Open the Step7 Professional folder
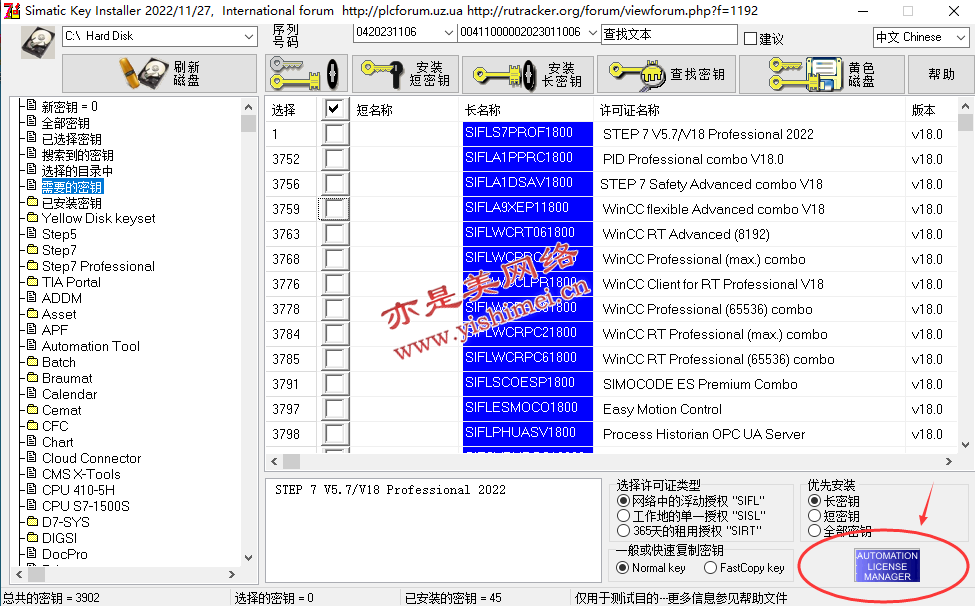Viewport: 975px width, 606px height. (98, 266)
